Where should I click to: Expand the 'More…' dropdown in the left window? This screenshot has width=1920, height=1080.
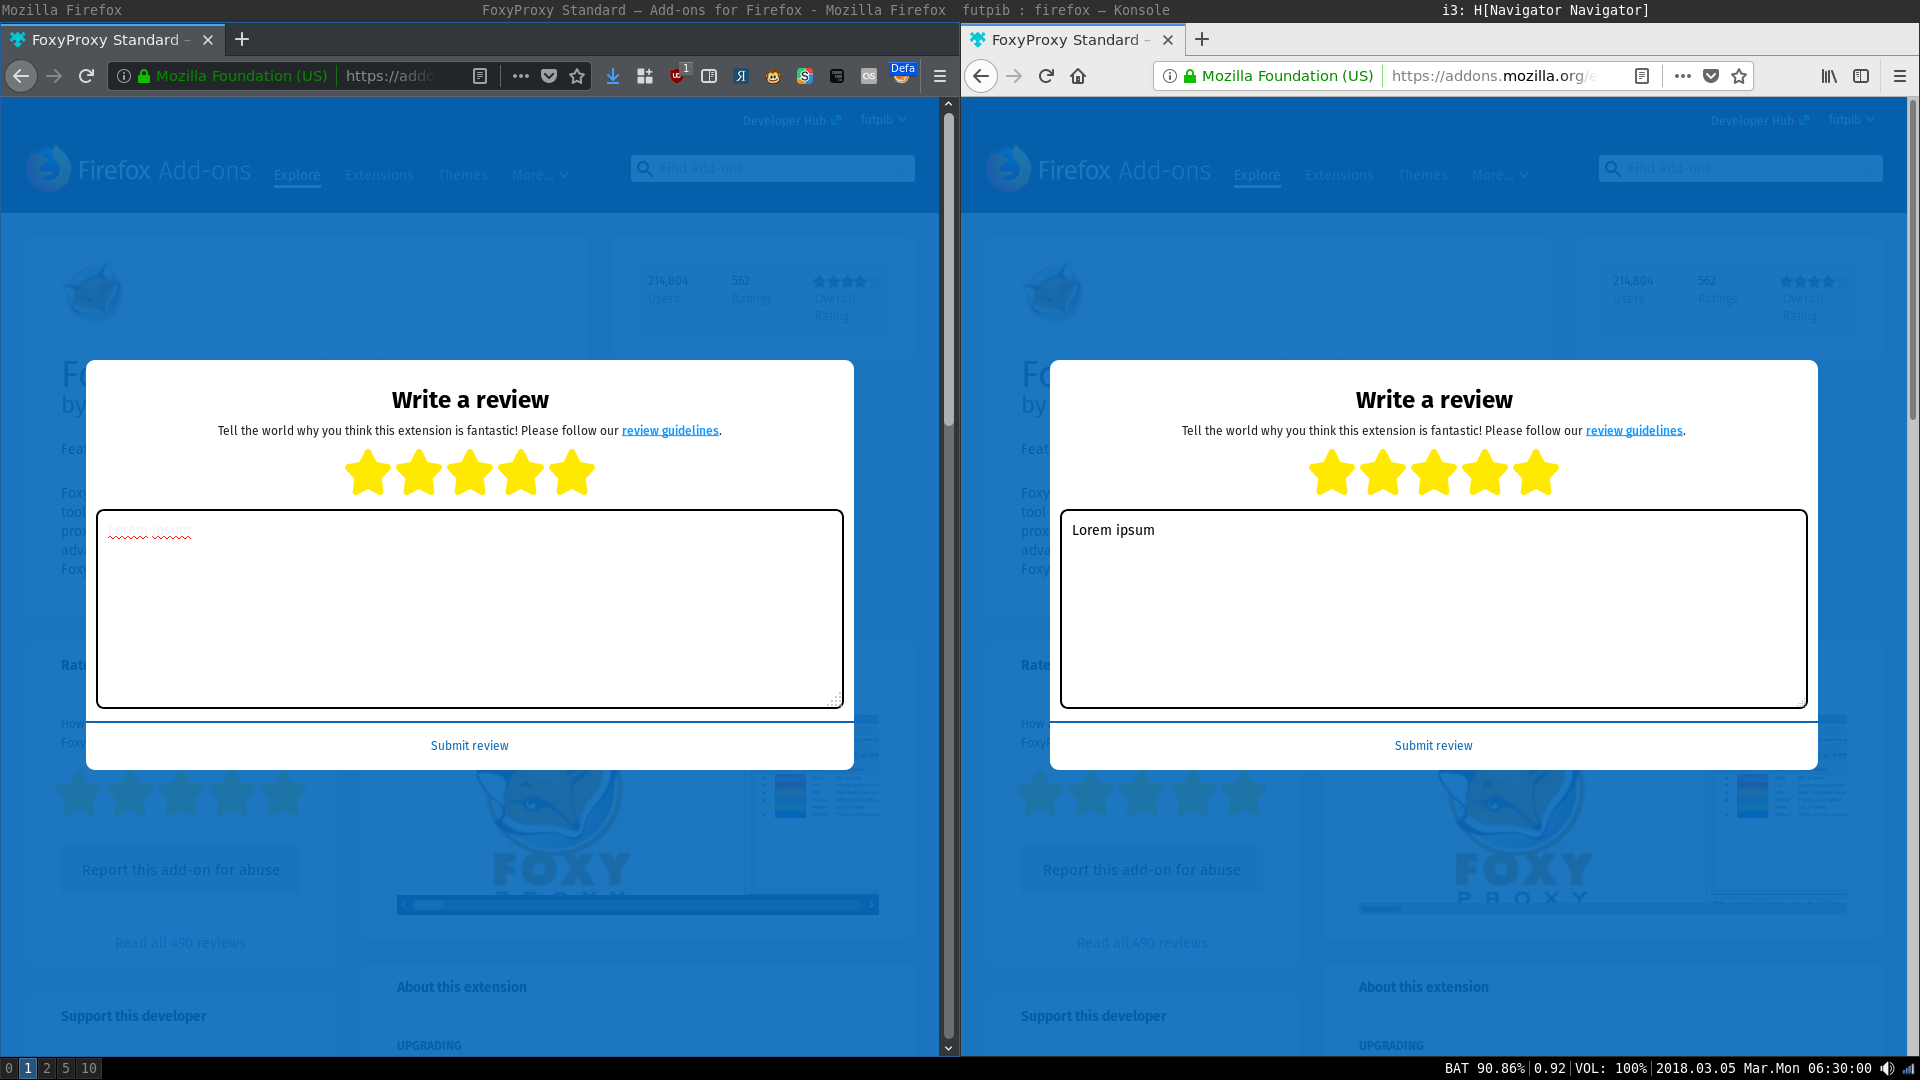tap(540, 175)
